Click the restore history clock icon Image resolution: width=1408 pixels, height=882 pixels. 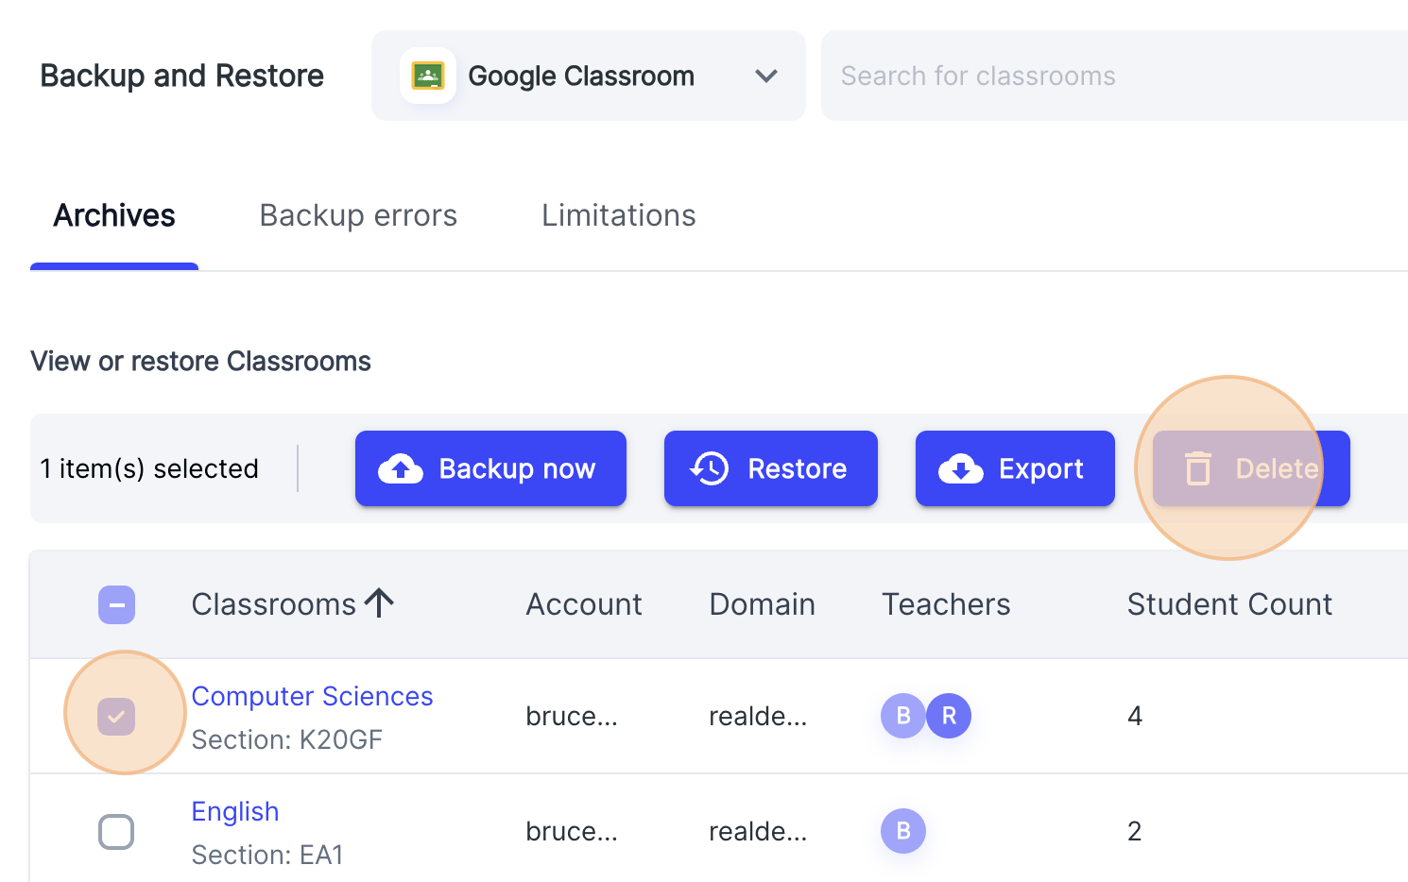coord(709,468)
